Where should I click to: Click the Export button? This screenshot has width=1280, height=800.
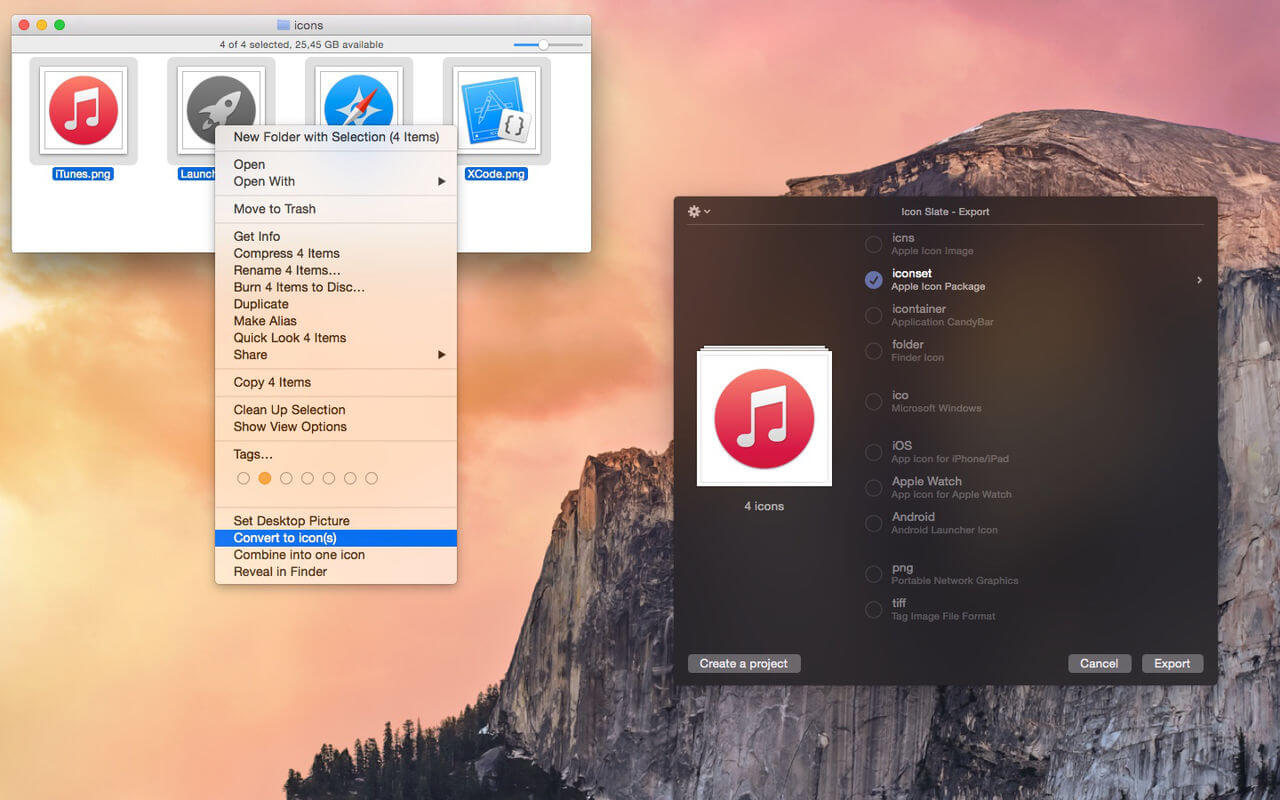click(x=1172, y=664)
